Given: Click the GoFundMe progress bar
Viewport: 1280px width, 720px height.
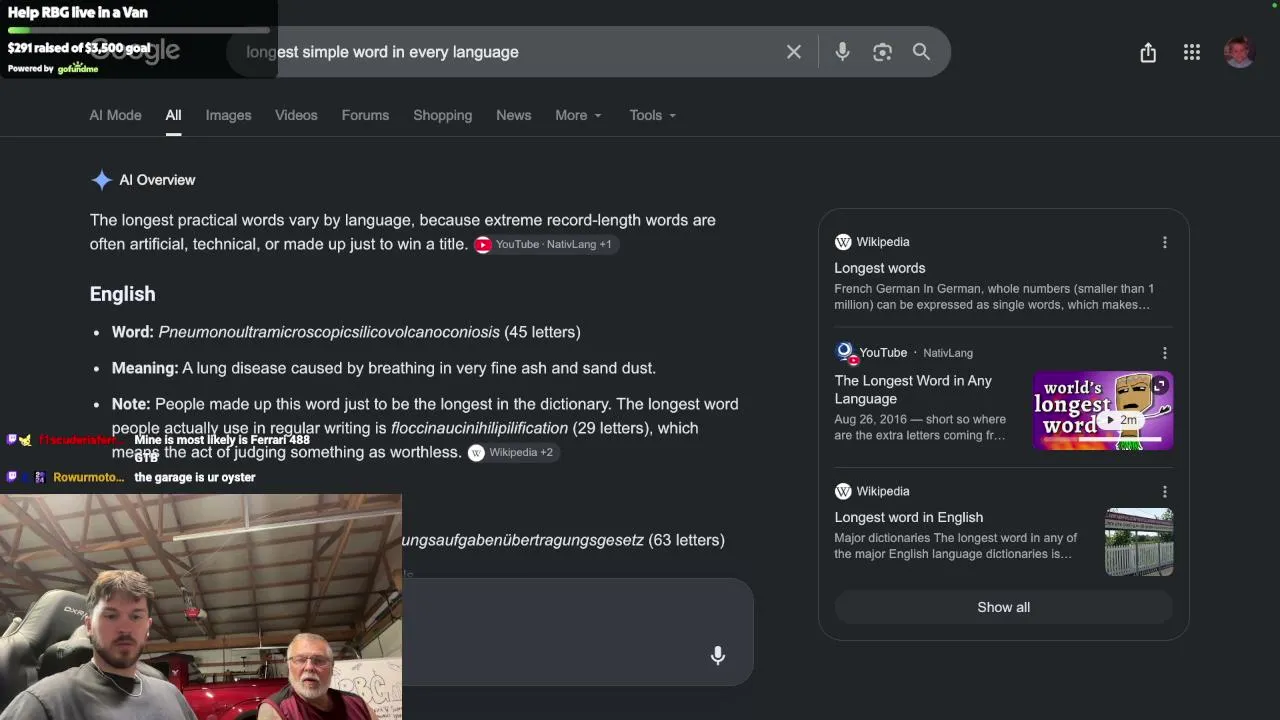Looking at the screenshot, I should [139, 31].
